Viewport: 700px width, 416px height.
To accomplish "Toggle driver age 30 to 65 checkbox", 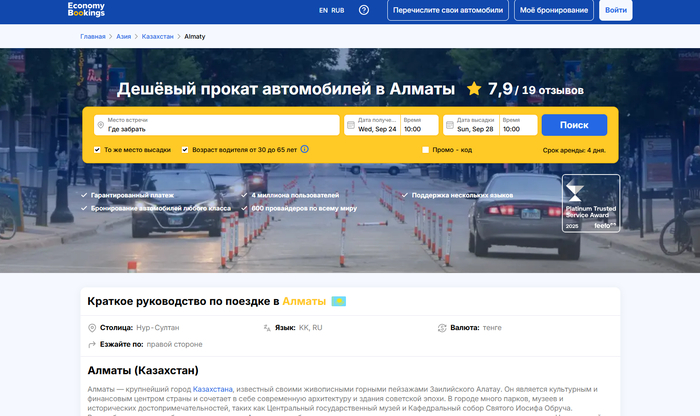I will [185, 150].
